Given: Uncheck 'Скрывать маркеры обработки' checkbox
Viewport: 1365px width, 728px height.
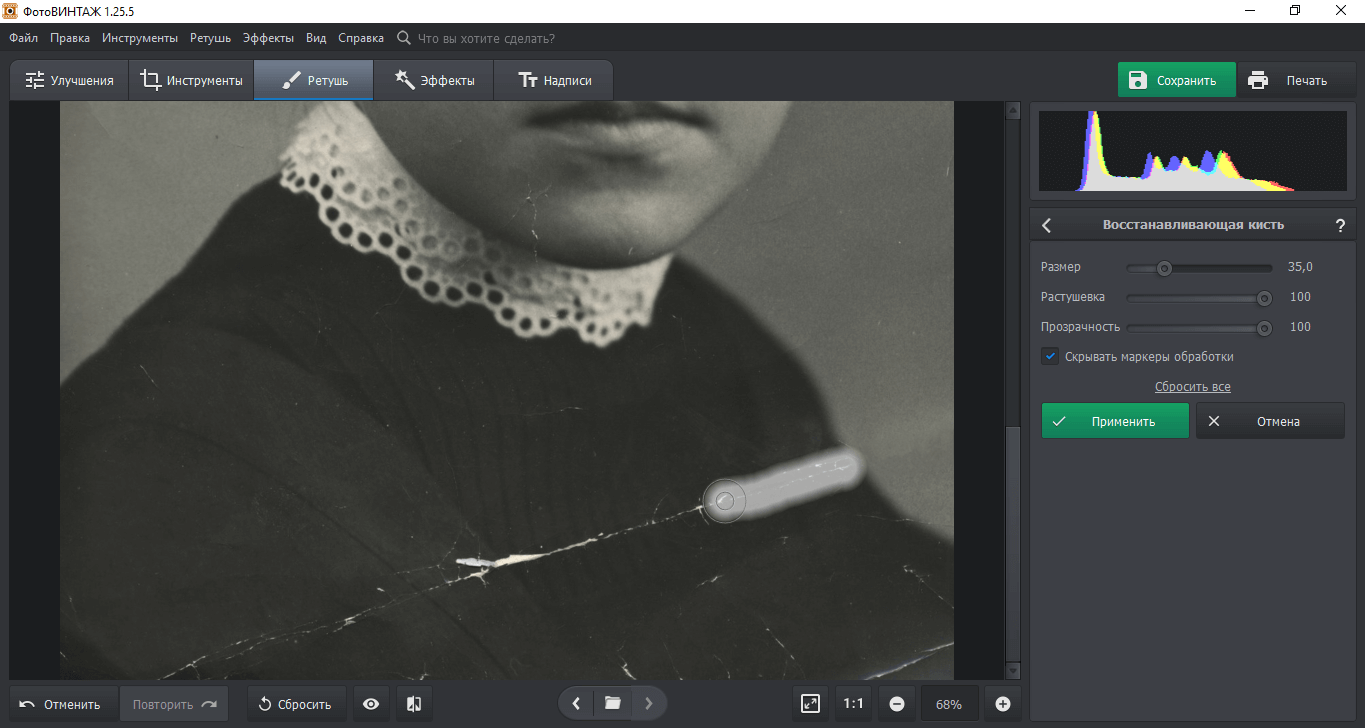Looking at the screenshot, I should [1050, 356].
